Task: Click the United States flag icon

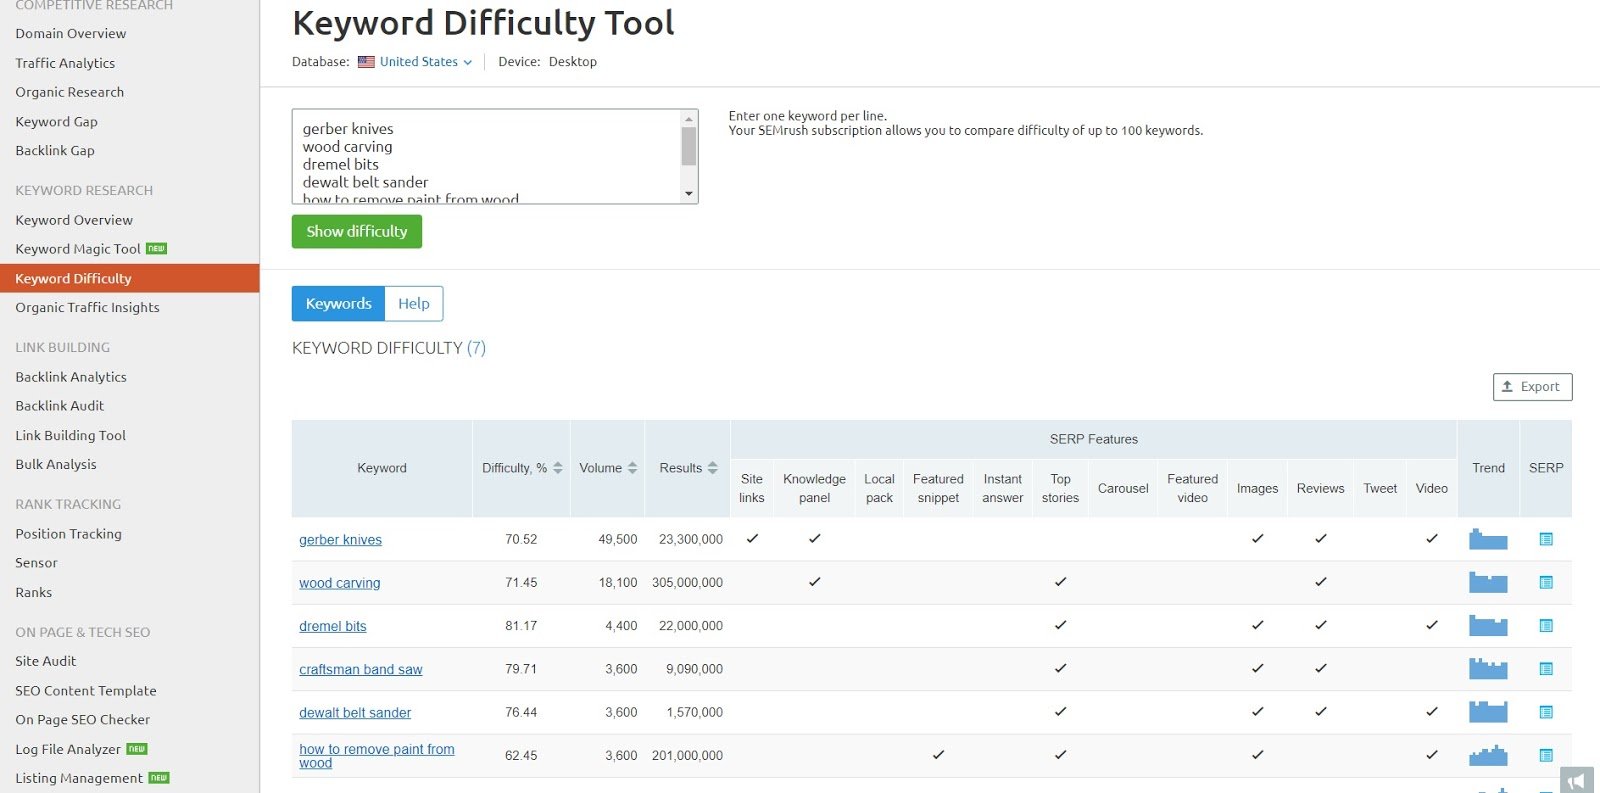Action: coord(366,62)
